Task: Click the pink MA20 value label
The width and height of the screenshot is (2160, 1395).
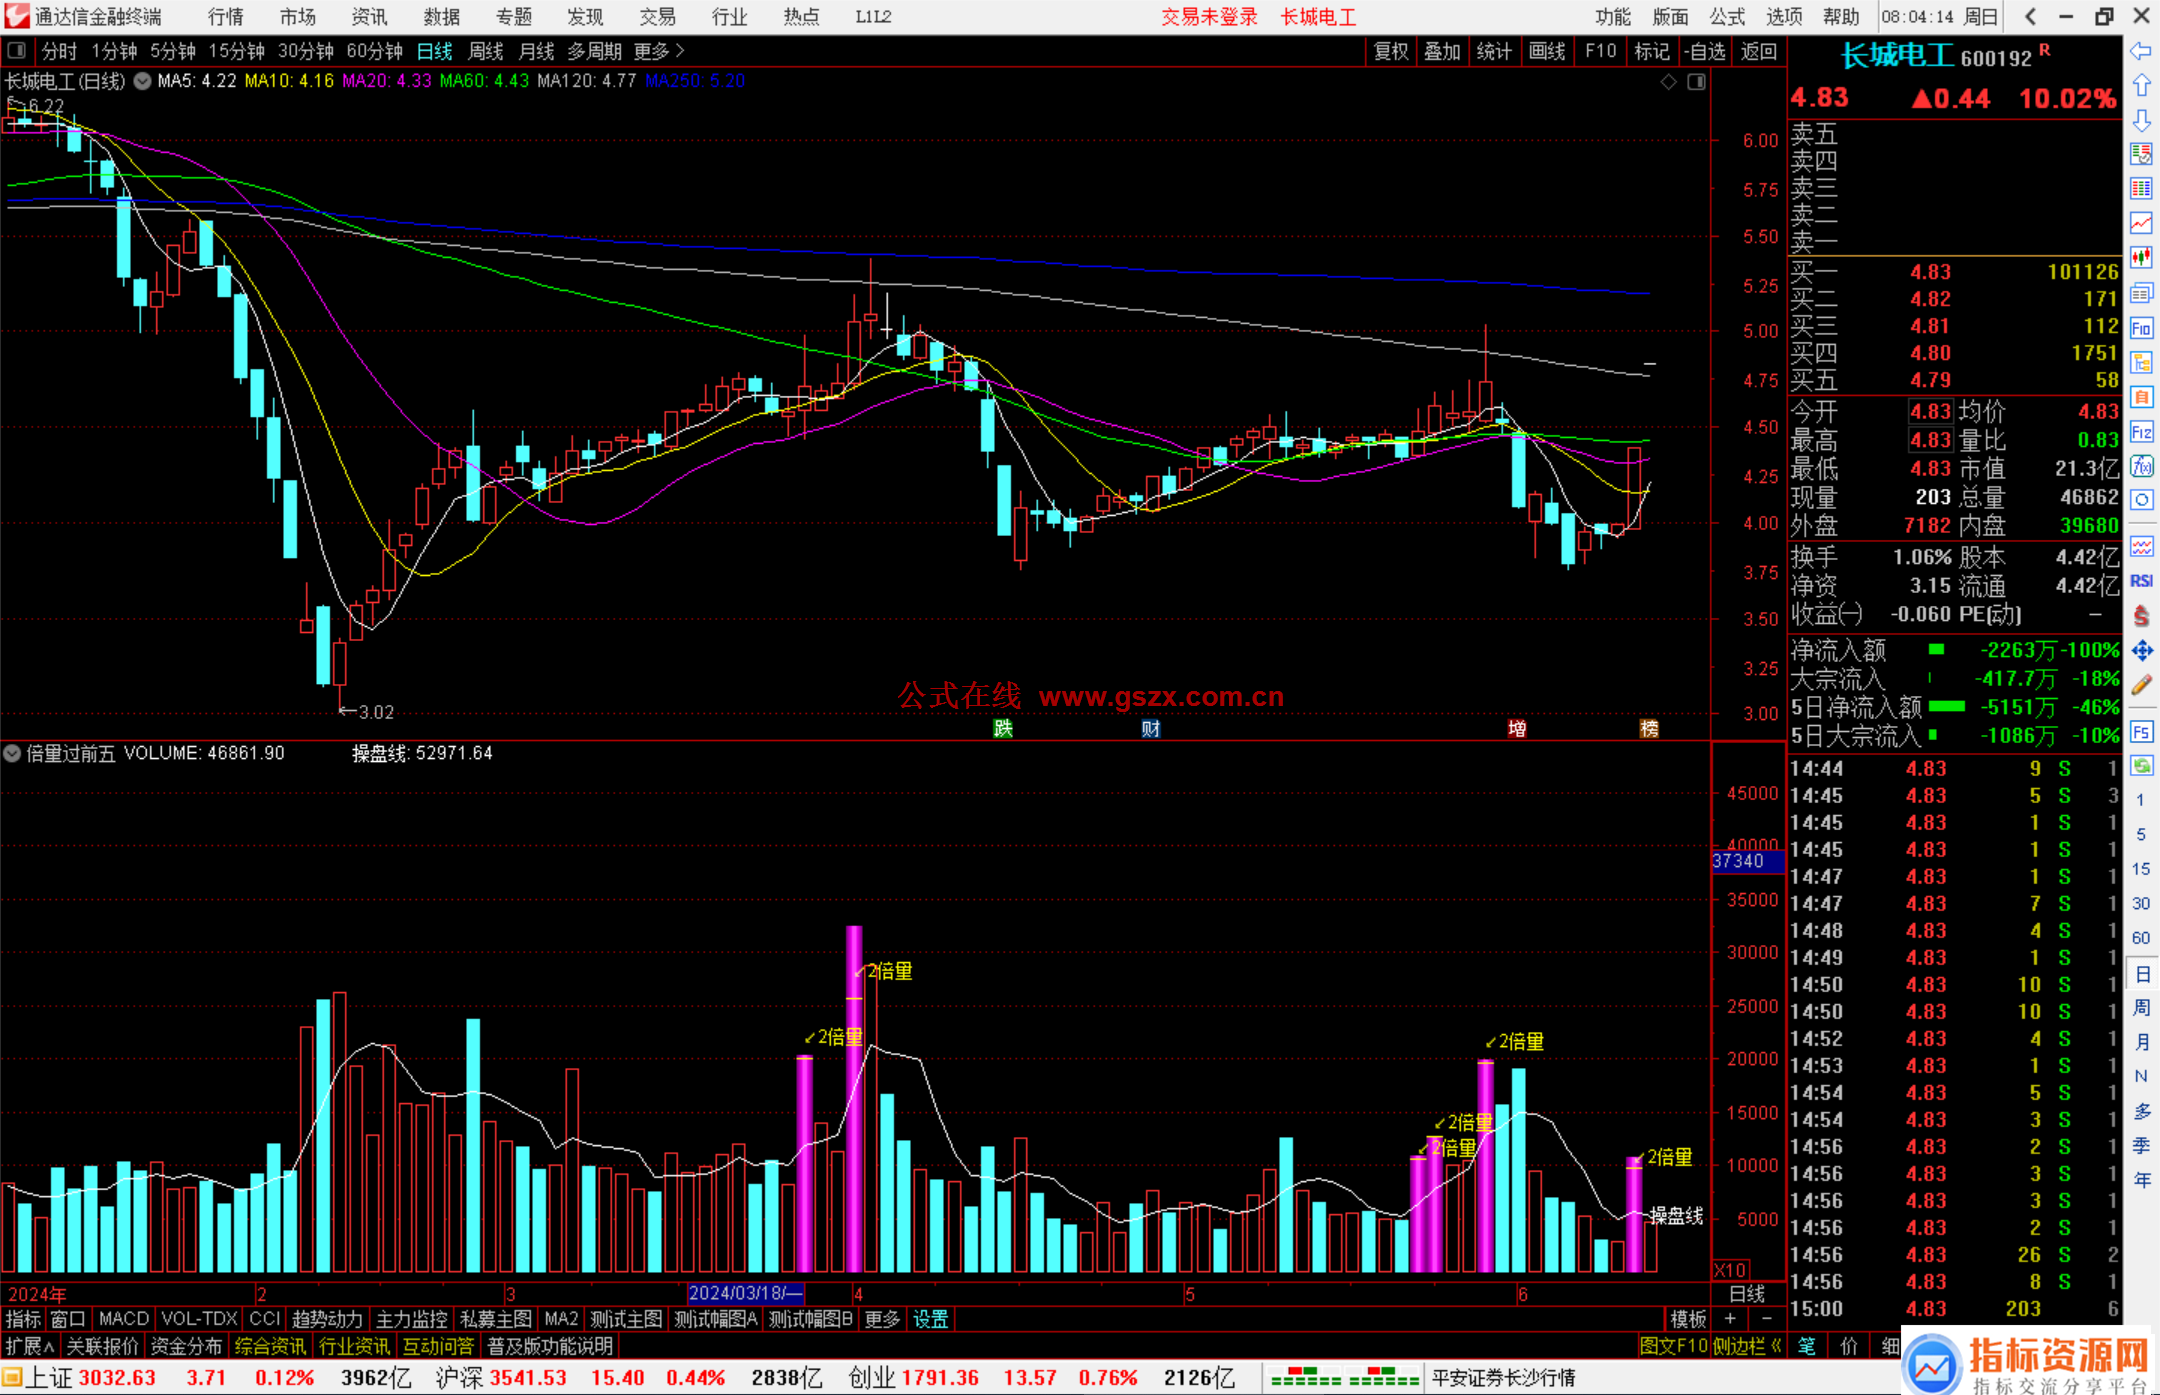Action: pos(387,81)
